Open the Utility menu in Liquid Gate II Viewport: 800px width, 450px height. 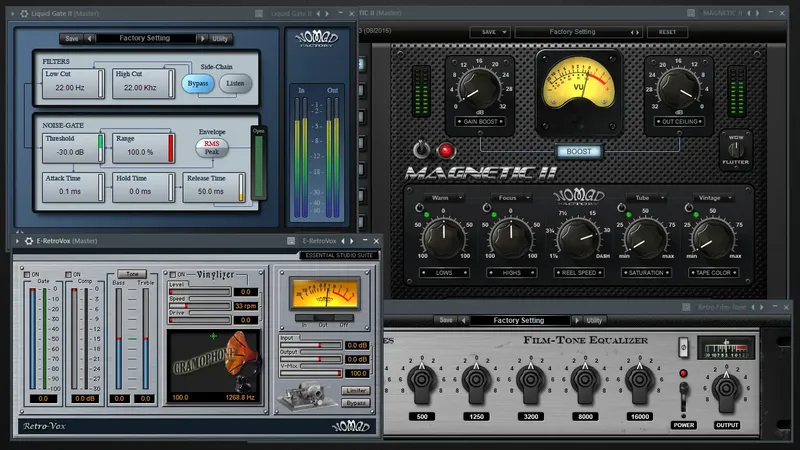pos(220,39)
